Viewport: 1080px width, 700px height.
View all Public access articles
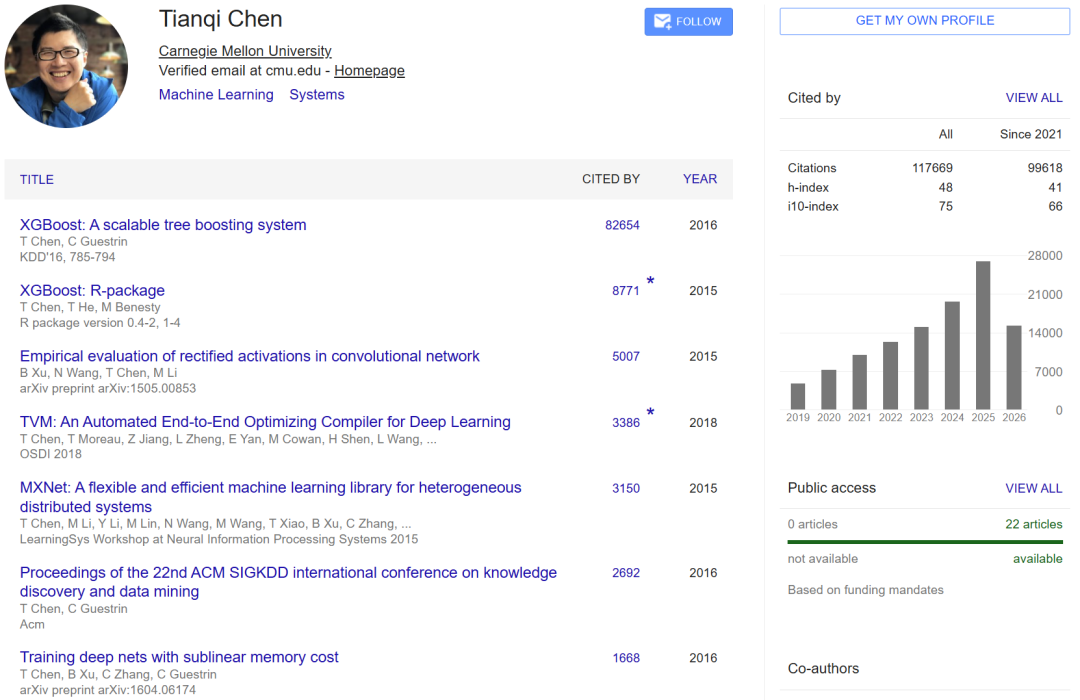coord(1033,488)
